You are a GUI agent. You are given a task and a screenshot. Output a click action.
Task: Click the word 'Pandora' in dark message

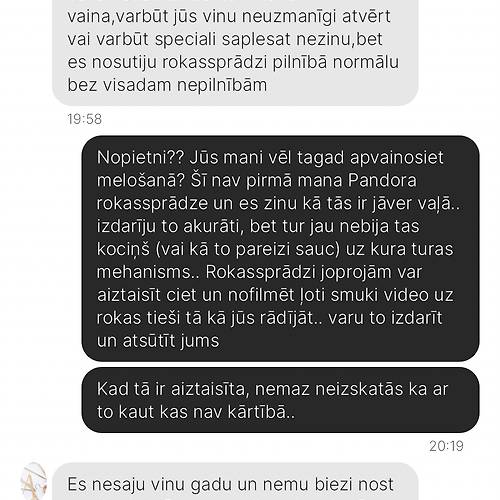pyautogui.click(x=382, y=180)
